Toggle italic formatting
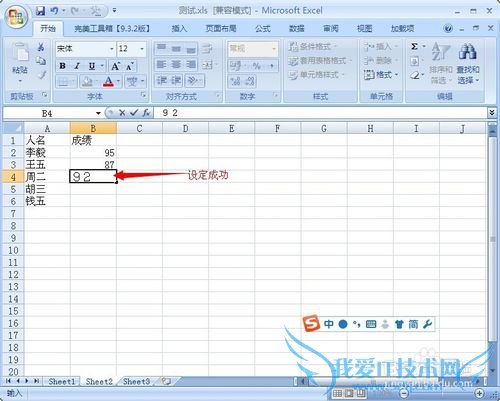 77,66
